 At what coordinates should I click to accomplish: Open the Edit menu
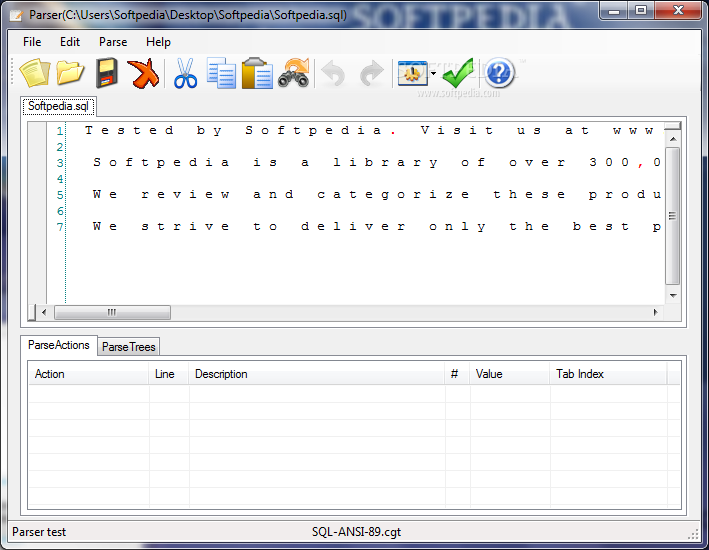coord(70,42)
